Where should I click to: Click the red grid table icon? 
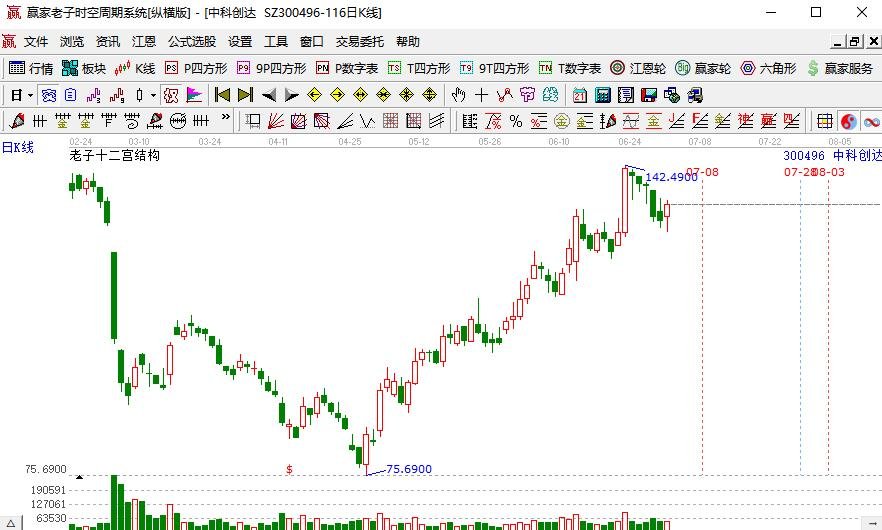coord(825,121)
